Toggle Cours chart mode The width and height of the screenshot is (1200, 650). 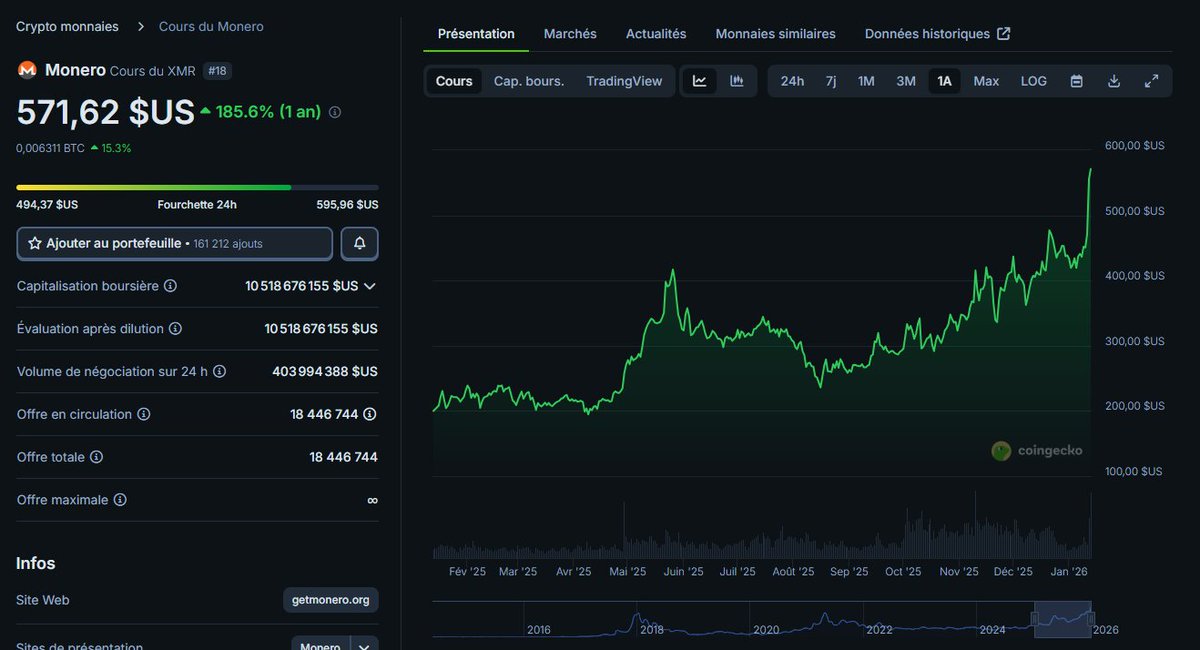coord(454,81)
